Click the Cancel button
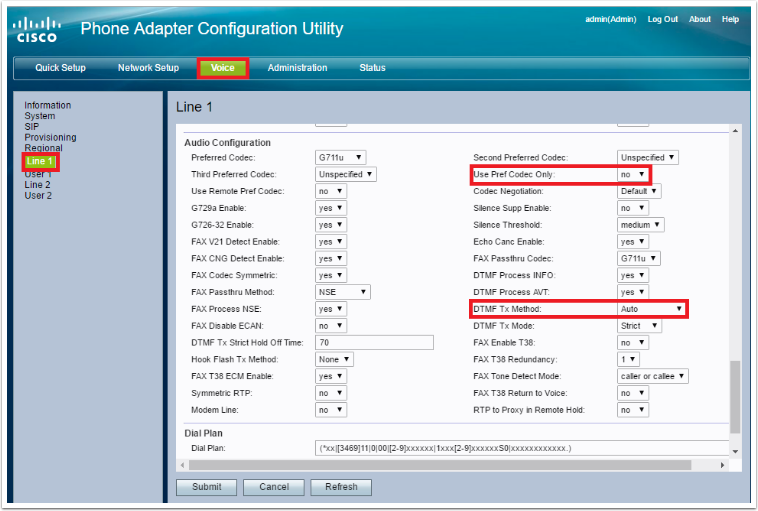Screen dimensions: 758x511 [274, 487]
